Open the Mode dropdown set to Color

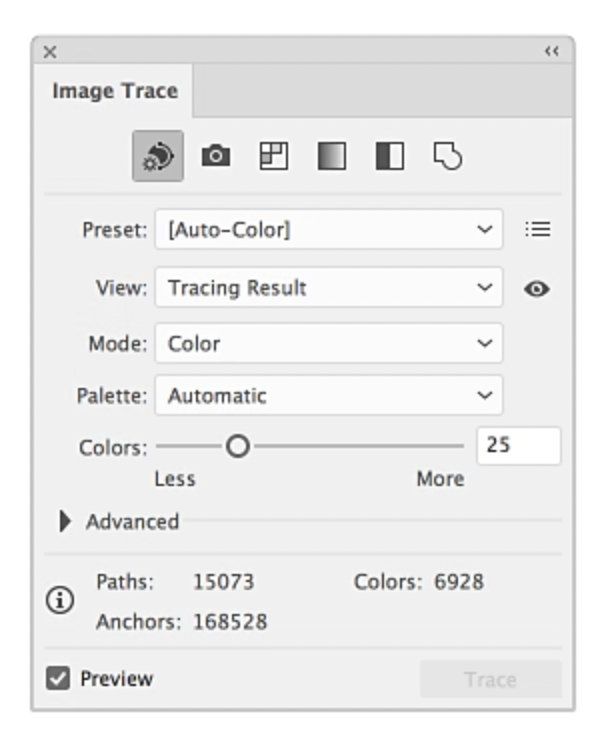coord(329,343)
